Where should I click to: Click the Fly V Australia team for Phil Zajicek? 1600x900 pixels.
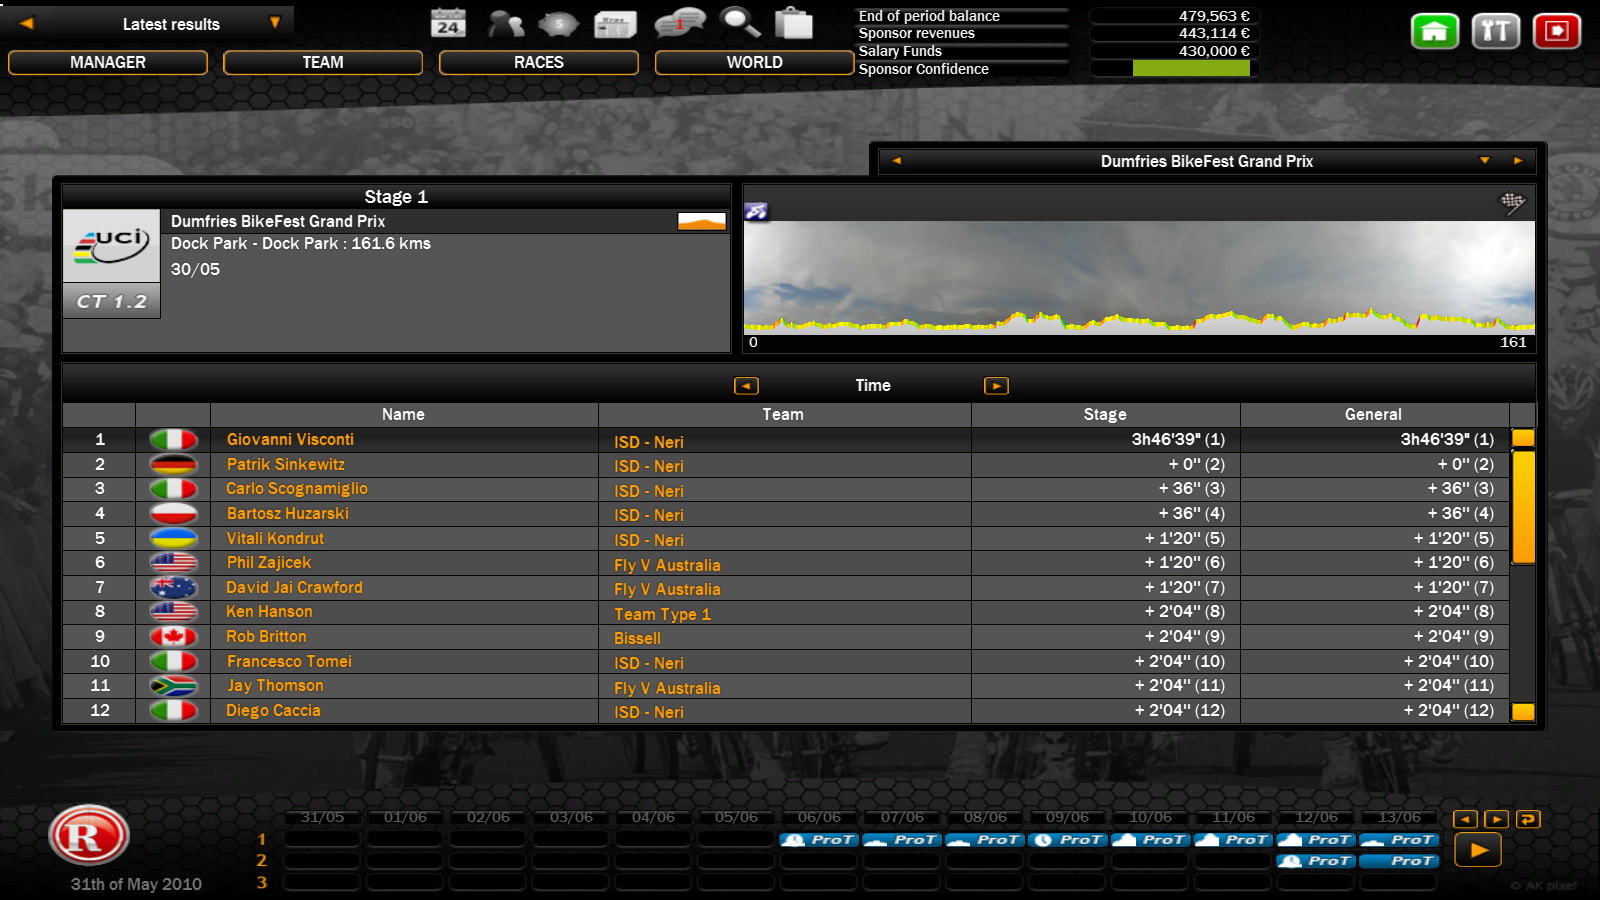pyautogui.click(x=667, y=565)
